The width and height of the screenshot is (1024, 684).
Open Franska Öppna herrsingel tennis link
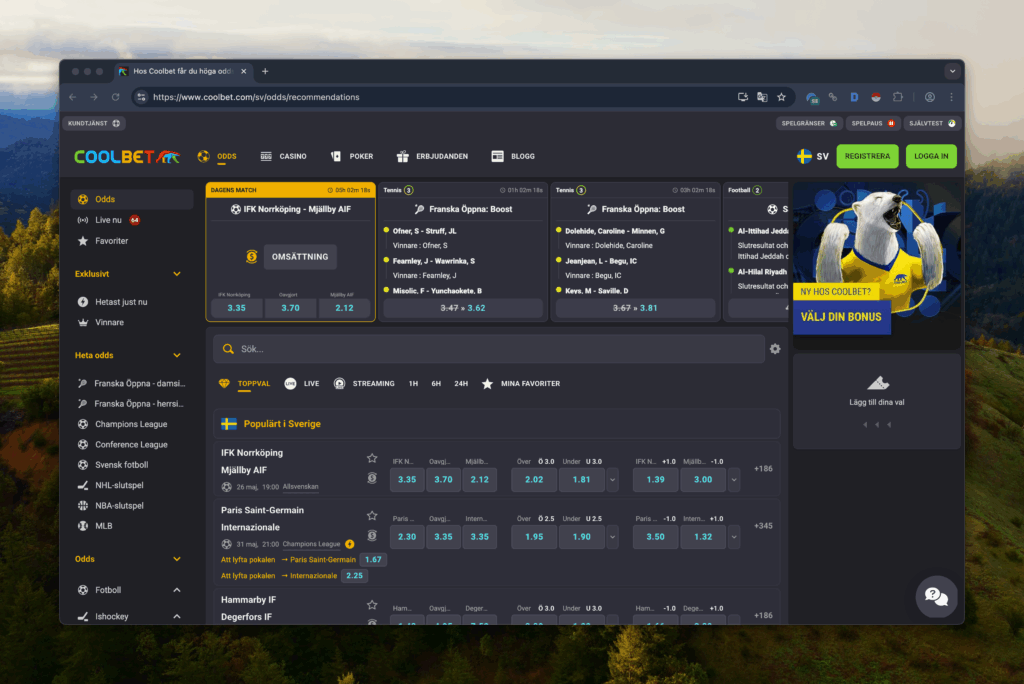(131, 404)
